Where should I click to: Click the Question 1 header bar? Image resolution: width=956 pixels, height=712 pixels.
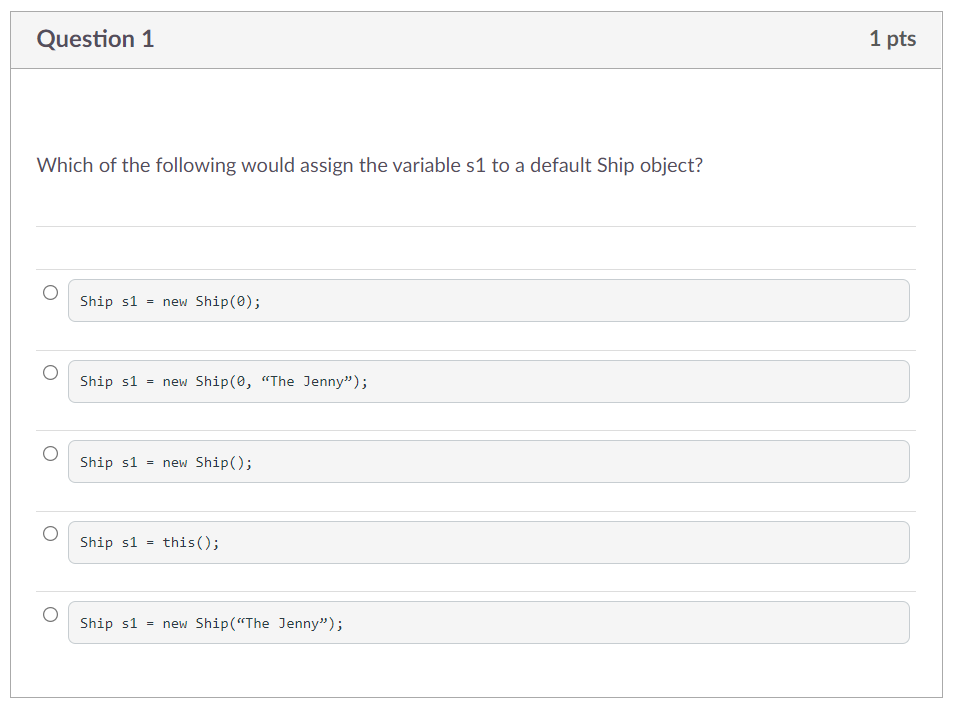pyautogui.click(x=477, y=39)
